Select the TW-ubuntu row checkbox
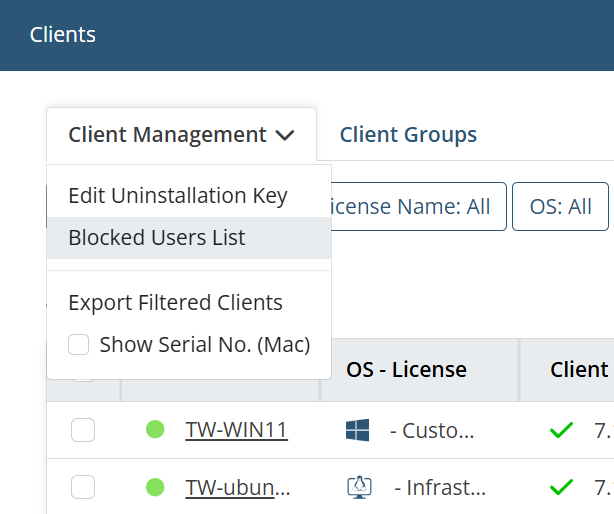 click(x=83, y=487)
